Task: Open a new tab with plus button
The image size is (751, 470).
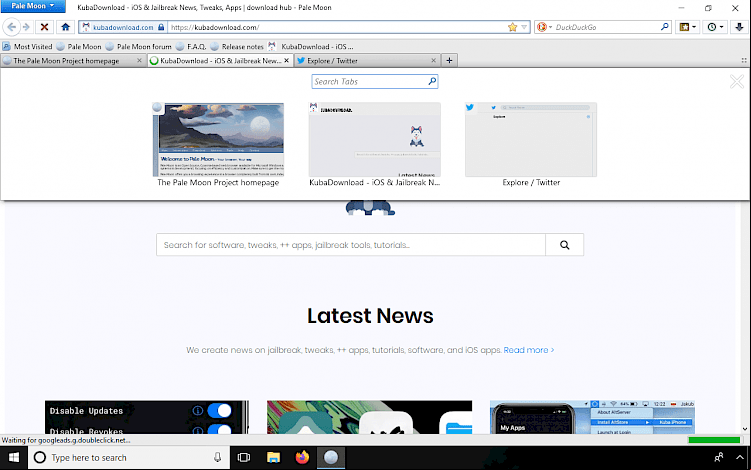Action: click(449, 60)
